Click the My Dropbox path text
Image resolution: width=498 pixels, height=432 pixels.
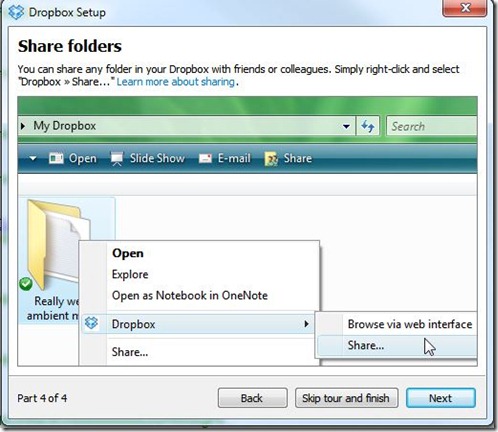[x=65, y=126]
